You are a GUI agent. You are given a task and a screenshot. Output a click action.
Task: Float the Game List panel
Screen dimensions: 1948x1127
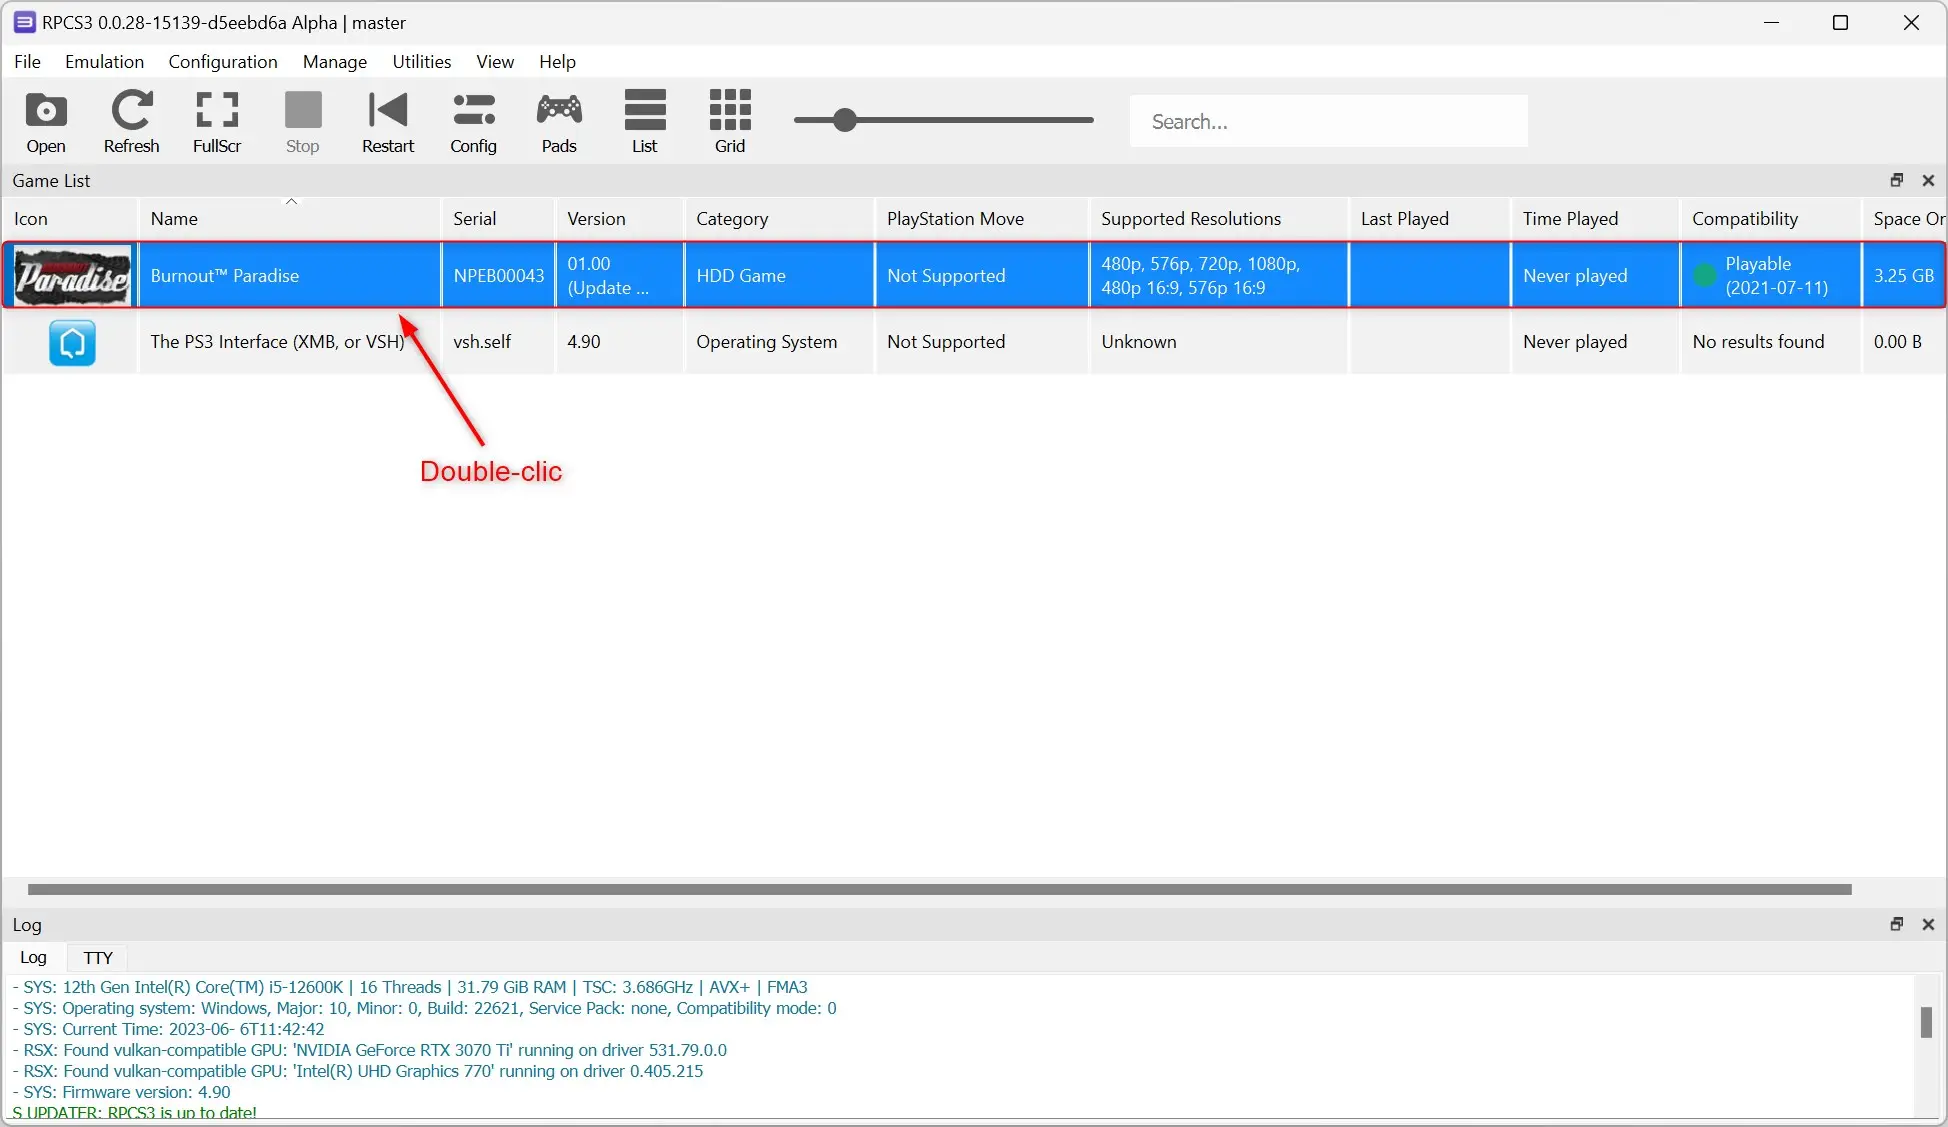point(1896,180)
